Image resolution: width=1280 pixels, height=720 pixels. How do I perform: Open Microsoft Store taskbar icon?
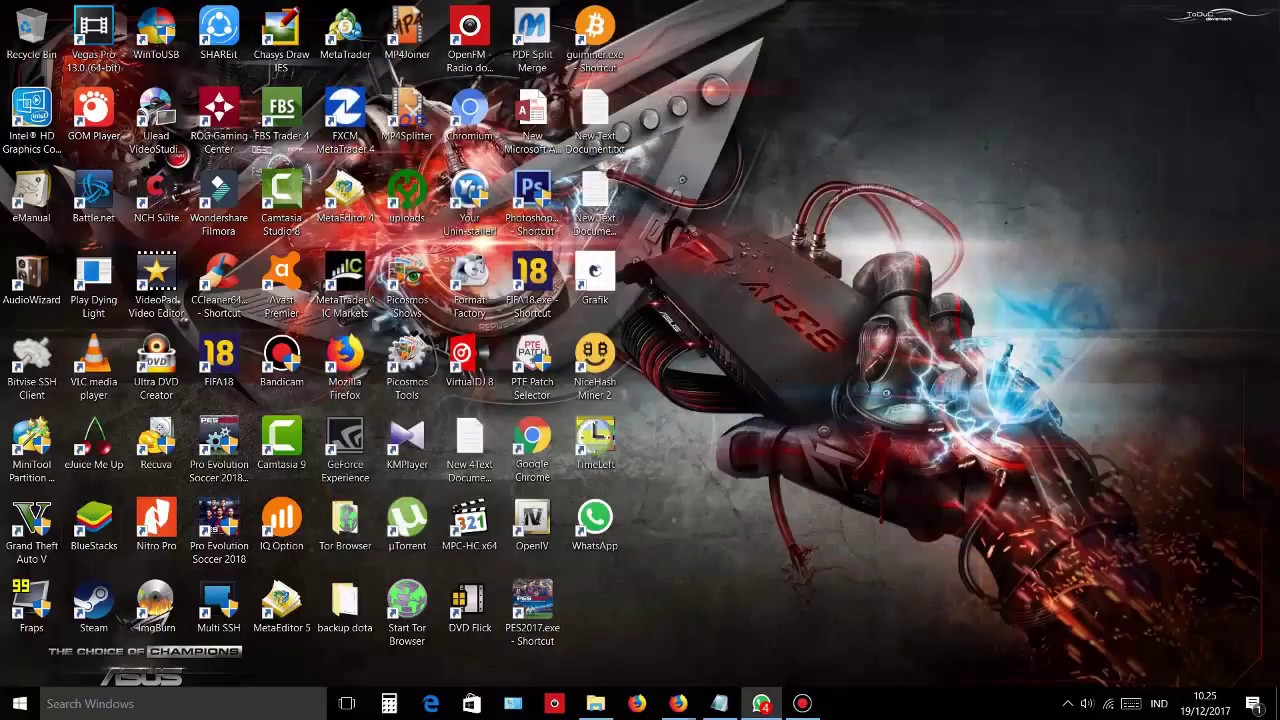pos(472,703)
